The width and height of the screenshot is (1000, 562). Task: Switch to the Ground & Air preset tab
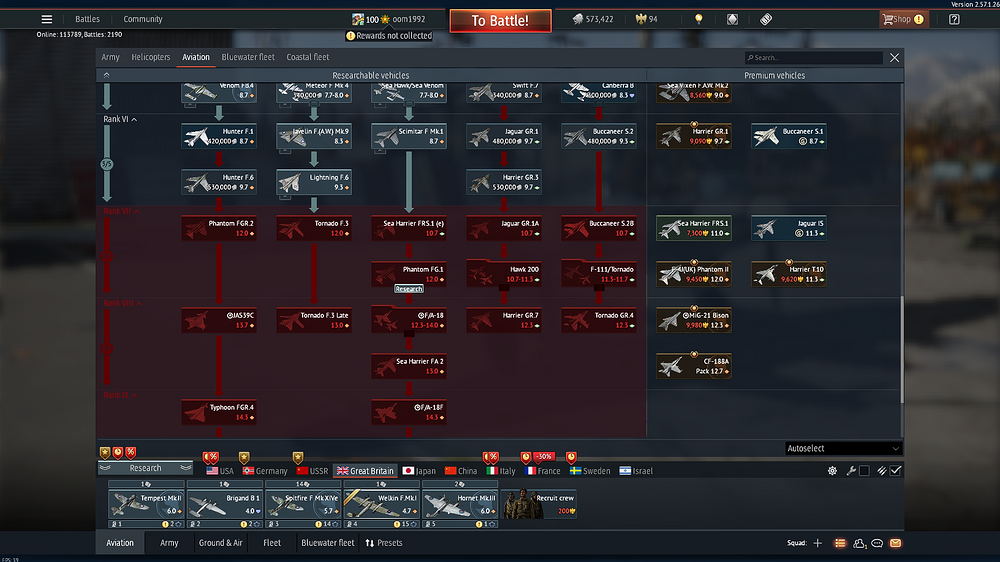pyautogui.click(x=221, y=543)
